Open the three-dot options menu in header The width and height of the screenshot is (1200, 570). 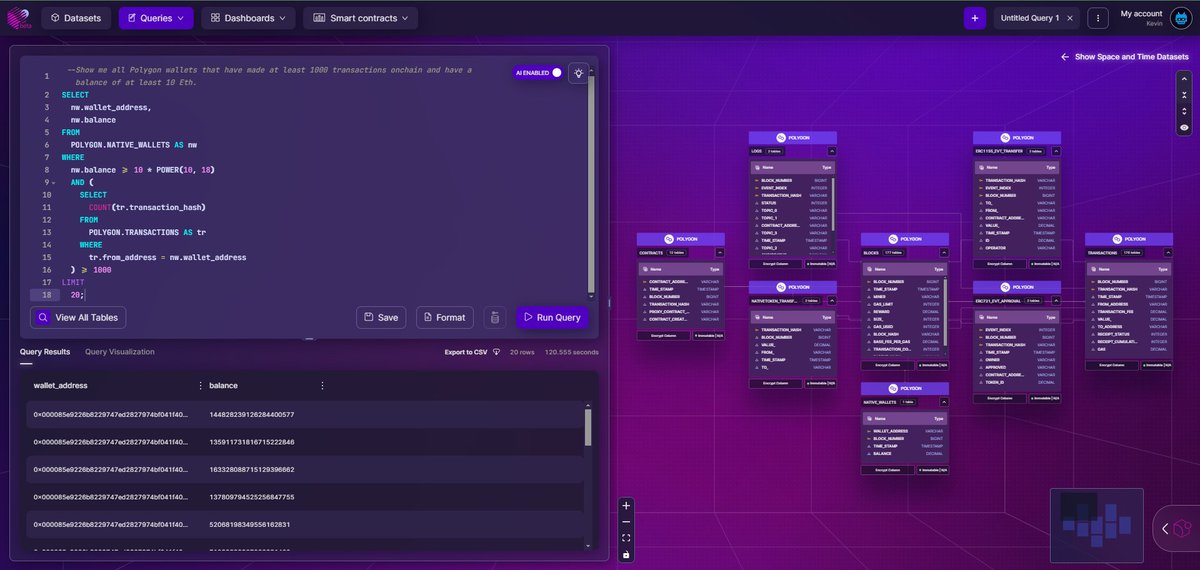point(1098,18)
